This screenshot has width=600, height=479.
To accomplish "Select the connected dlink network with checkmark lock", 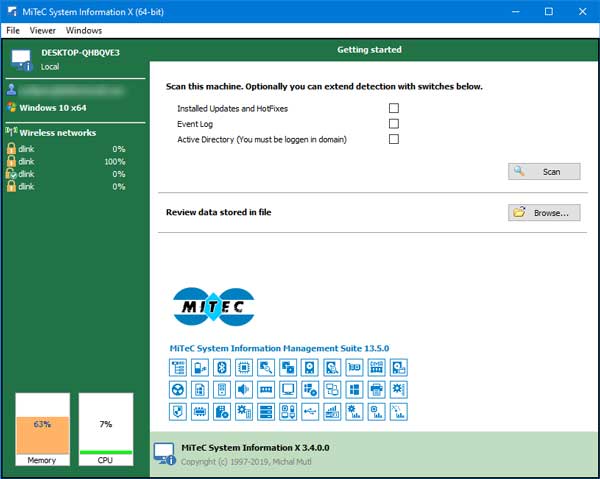I will [x=66, y=174].
